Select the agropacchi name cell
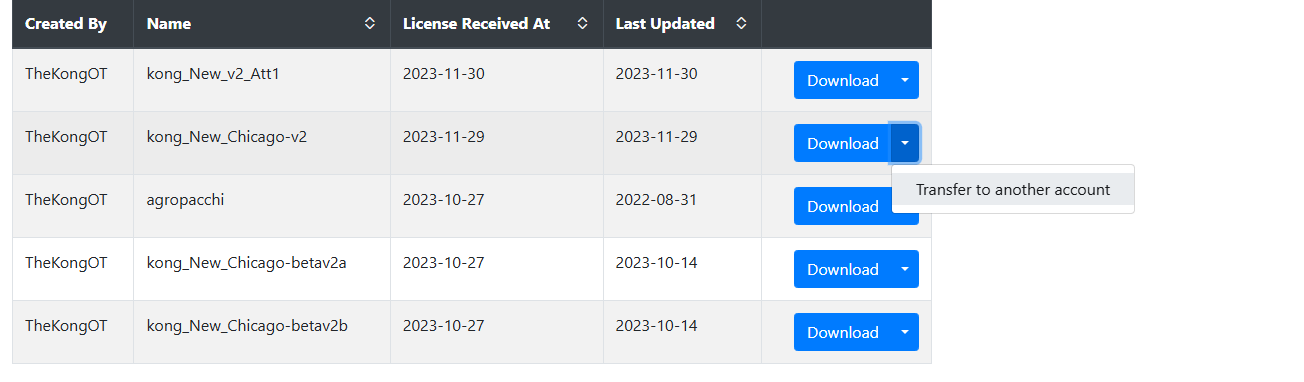Image resolution: width=1304 pixels, height=382 pixels. [262, 206]
